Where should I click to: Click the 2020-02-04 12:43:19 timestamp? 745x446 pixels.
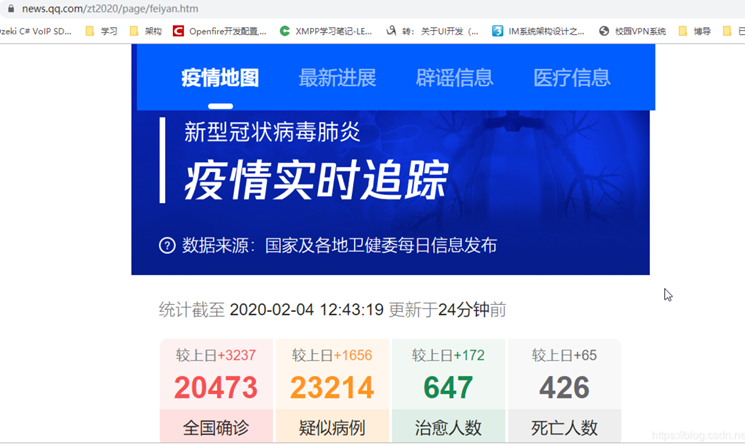(x=306, y=310)
